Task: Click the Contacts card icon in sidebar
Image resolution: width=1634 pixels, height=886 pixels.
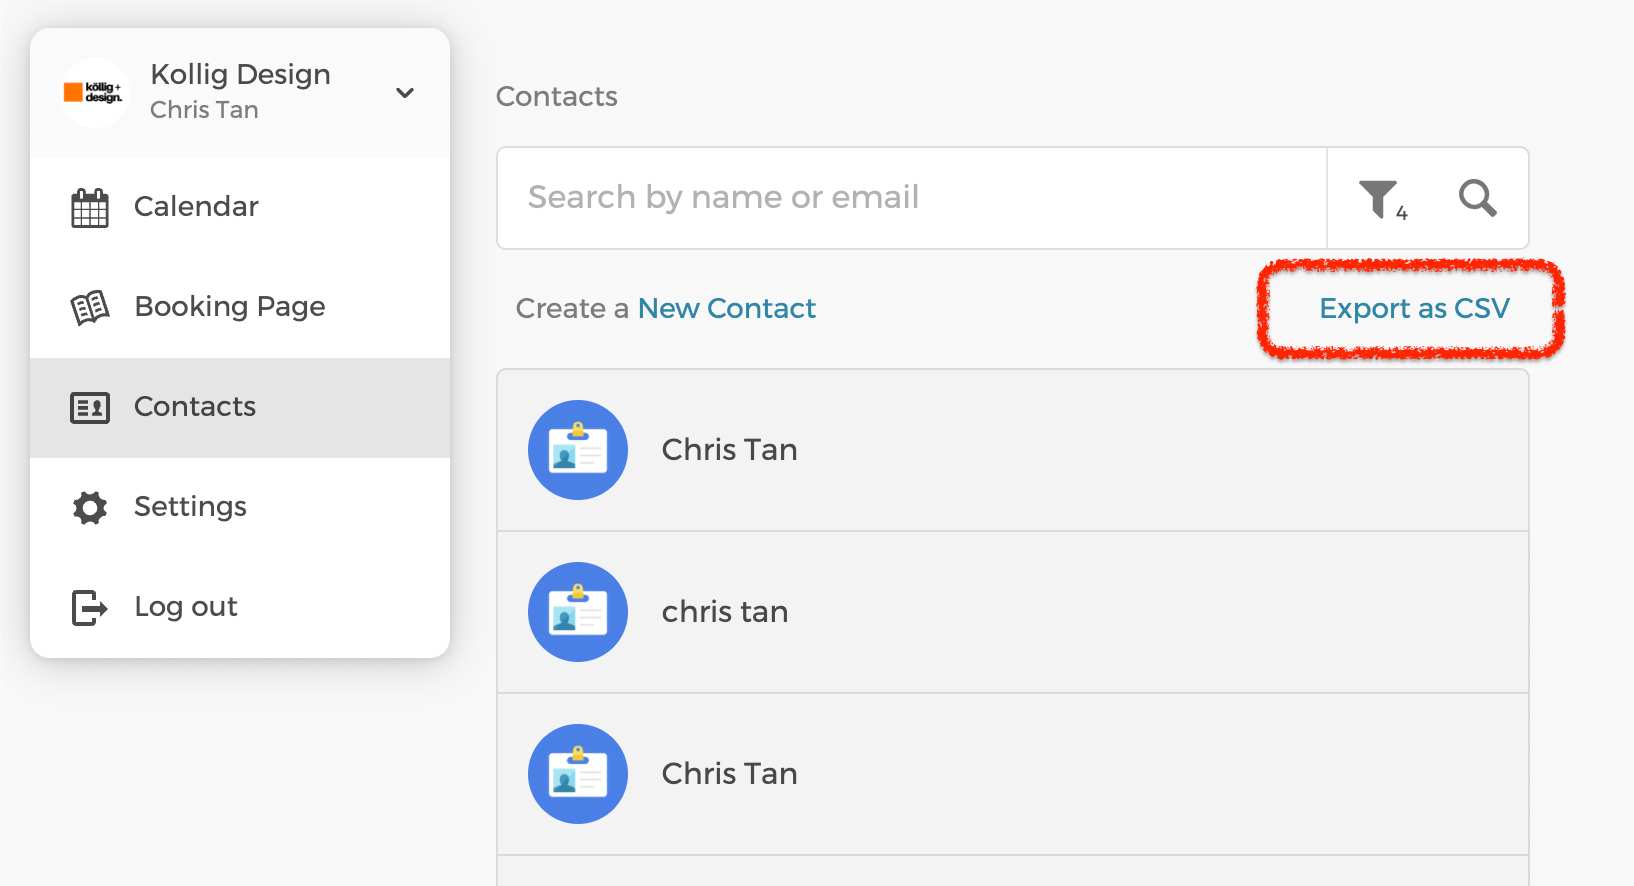Action: point(90,407)
